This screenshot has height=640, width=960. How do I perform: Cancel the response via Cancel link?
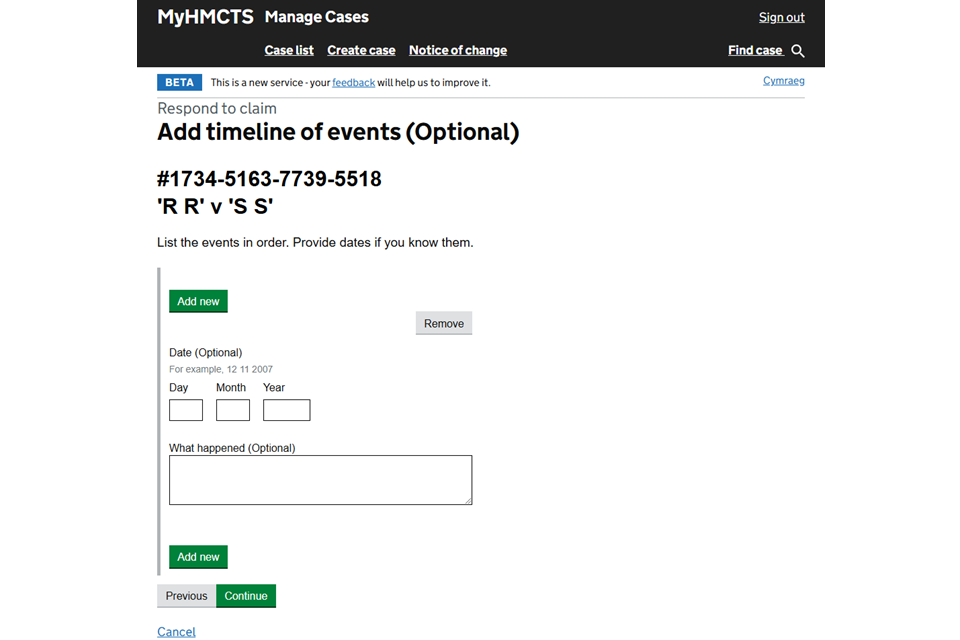[176, 632]
